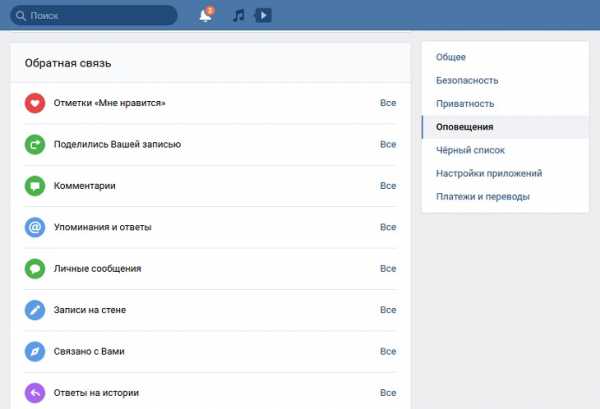Screen dimensions: 600x409
Task: Click the Обратная связь heading
Action: click(x=68, y=63)
